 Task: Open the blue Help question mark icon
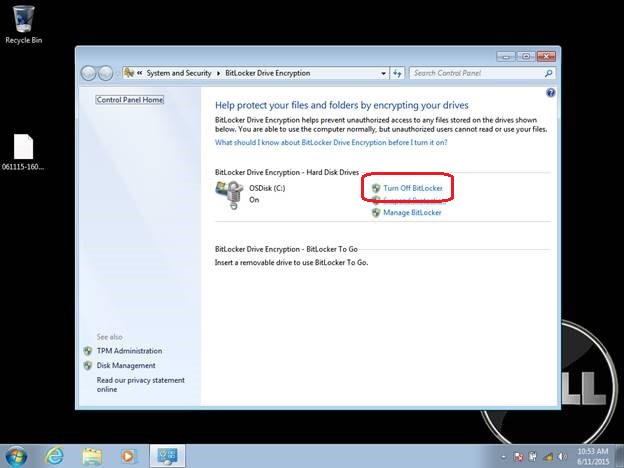pyautogui.click(x=550, y=93)
